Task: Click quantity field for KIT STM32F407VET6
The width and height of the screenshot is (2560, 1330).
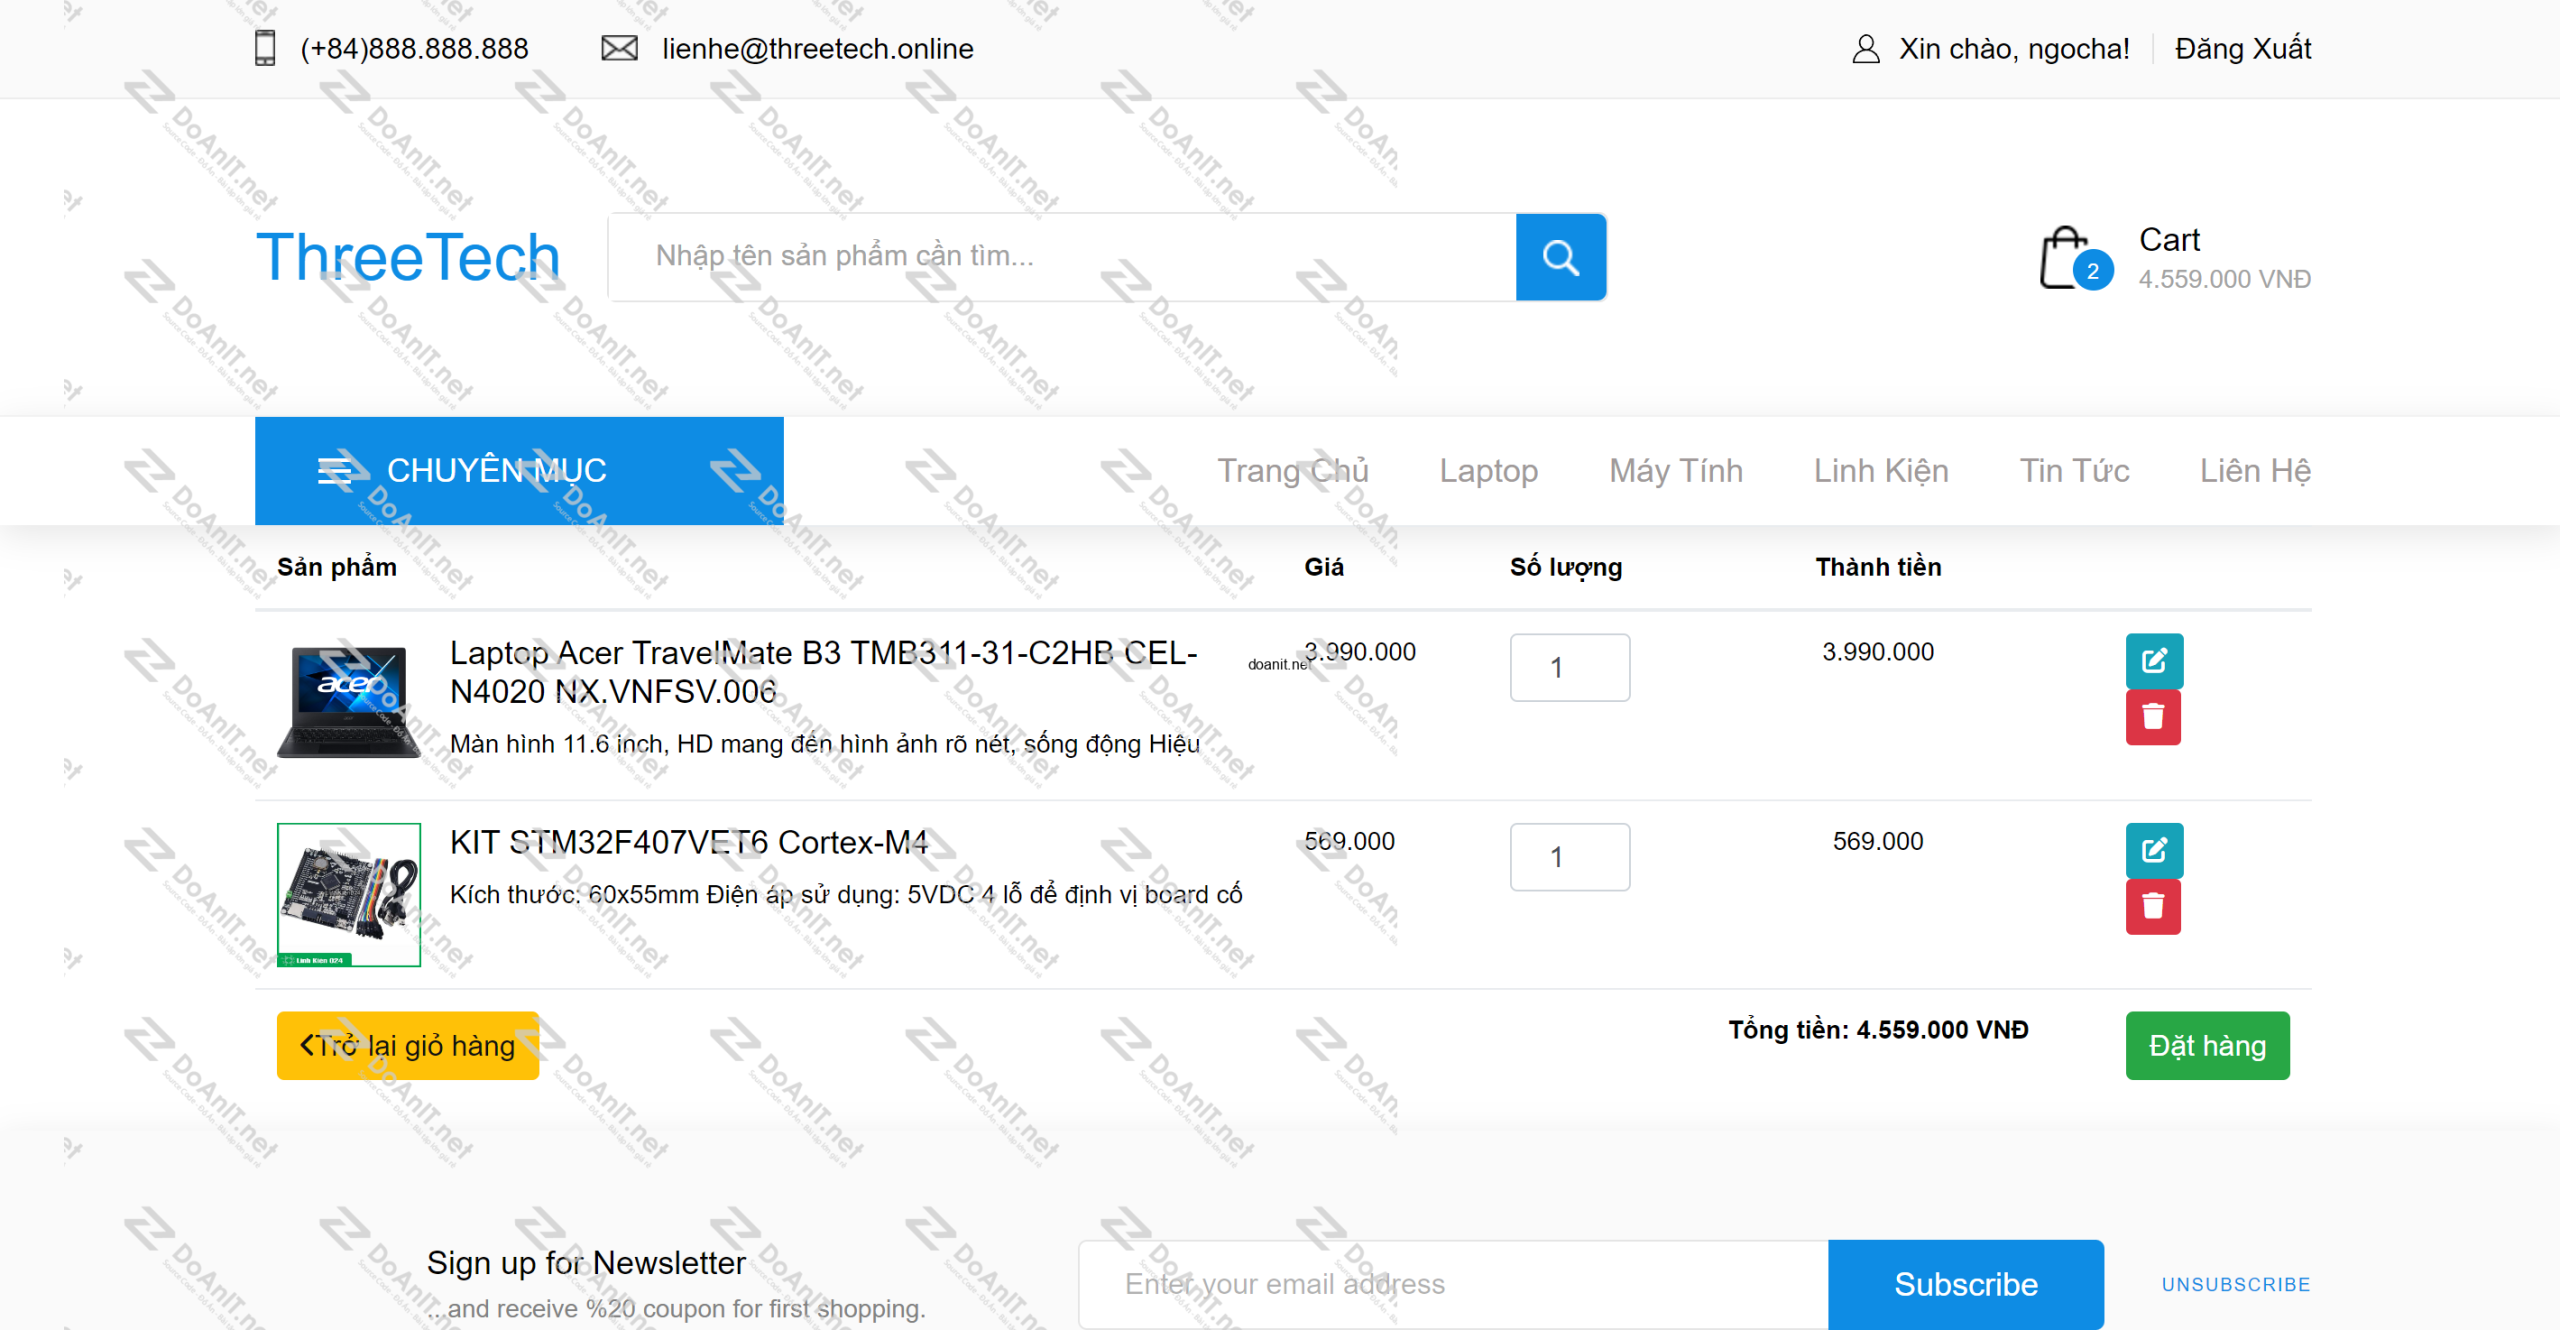Action: (1569, 857)
